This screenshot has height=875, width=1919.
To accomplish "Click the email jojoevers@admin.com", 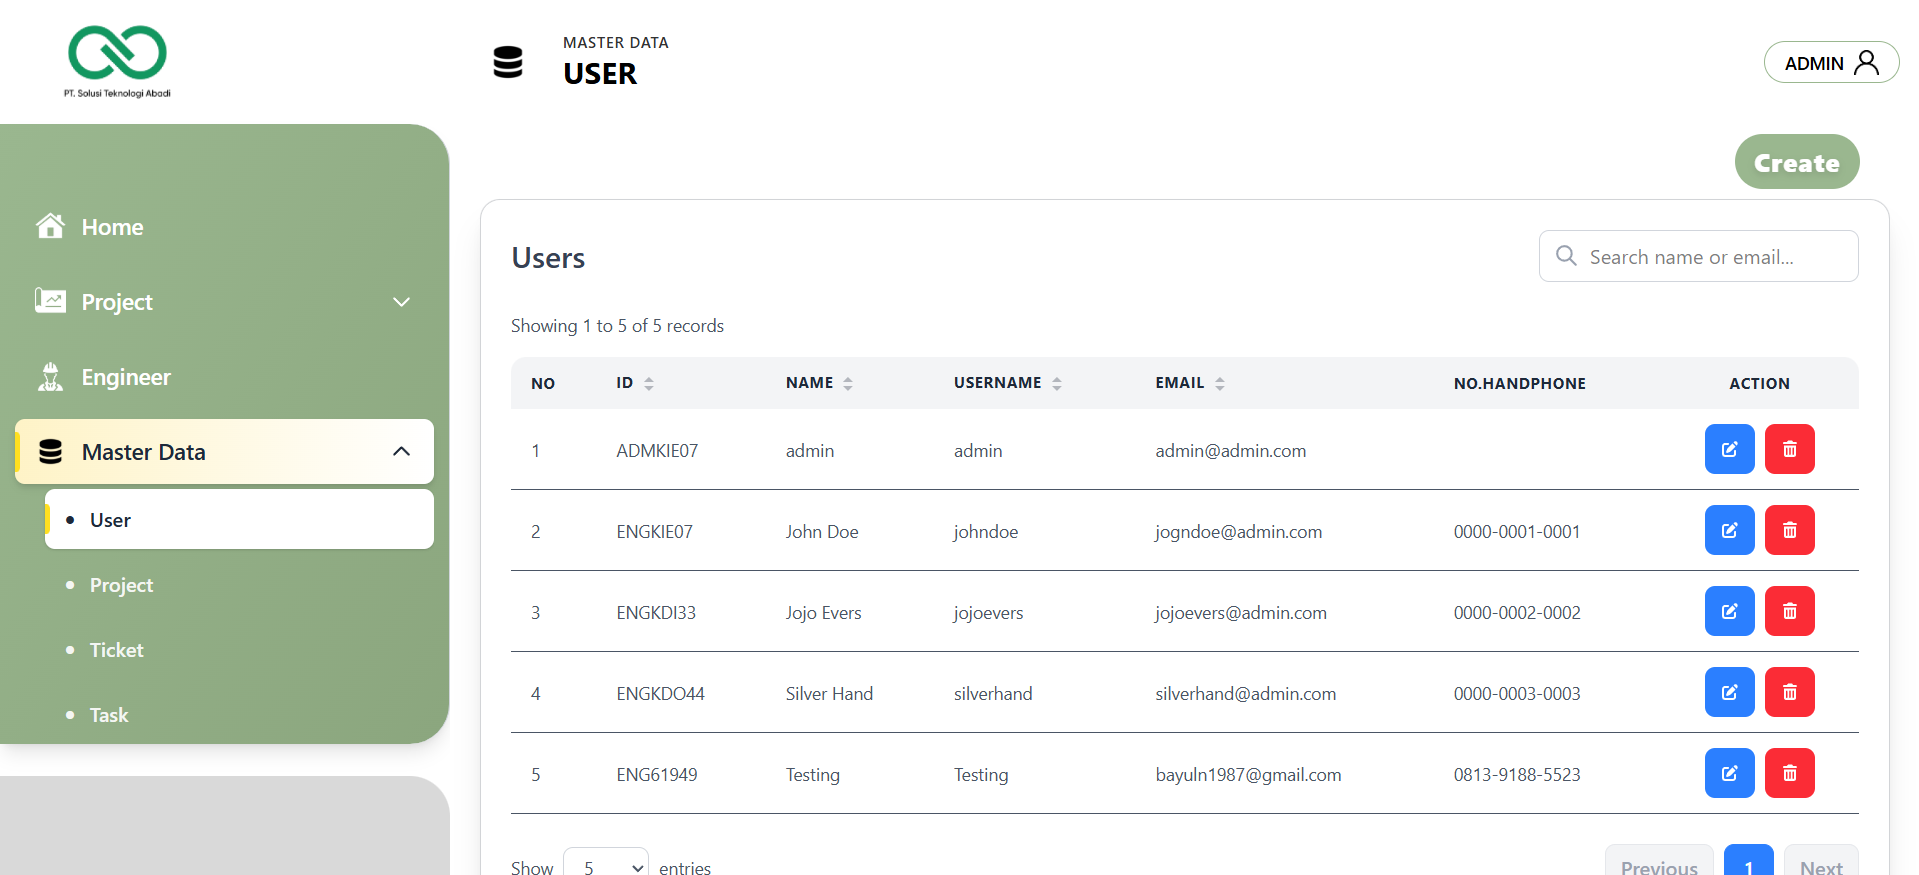I will (1241, 613).
